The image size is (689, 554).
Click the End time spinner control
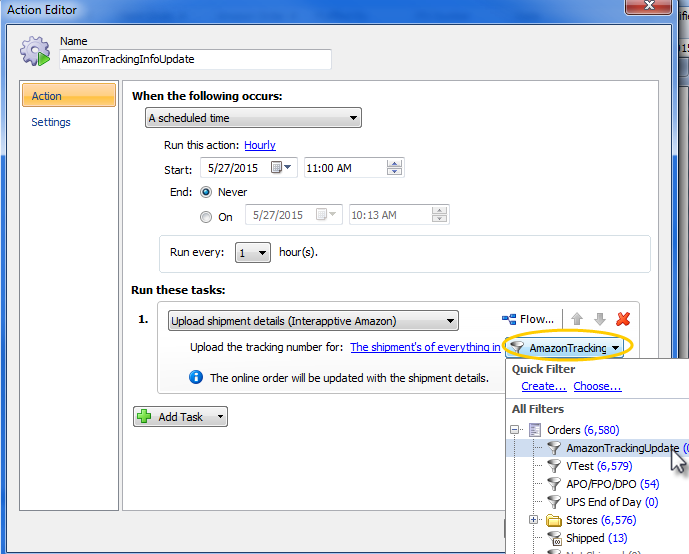coord(439,214)
